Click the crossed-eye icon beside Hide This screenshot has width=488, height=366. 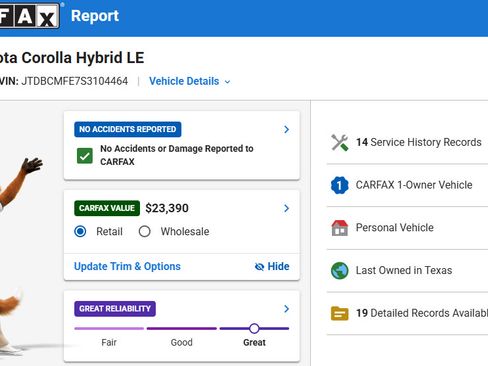point(259,267)
